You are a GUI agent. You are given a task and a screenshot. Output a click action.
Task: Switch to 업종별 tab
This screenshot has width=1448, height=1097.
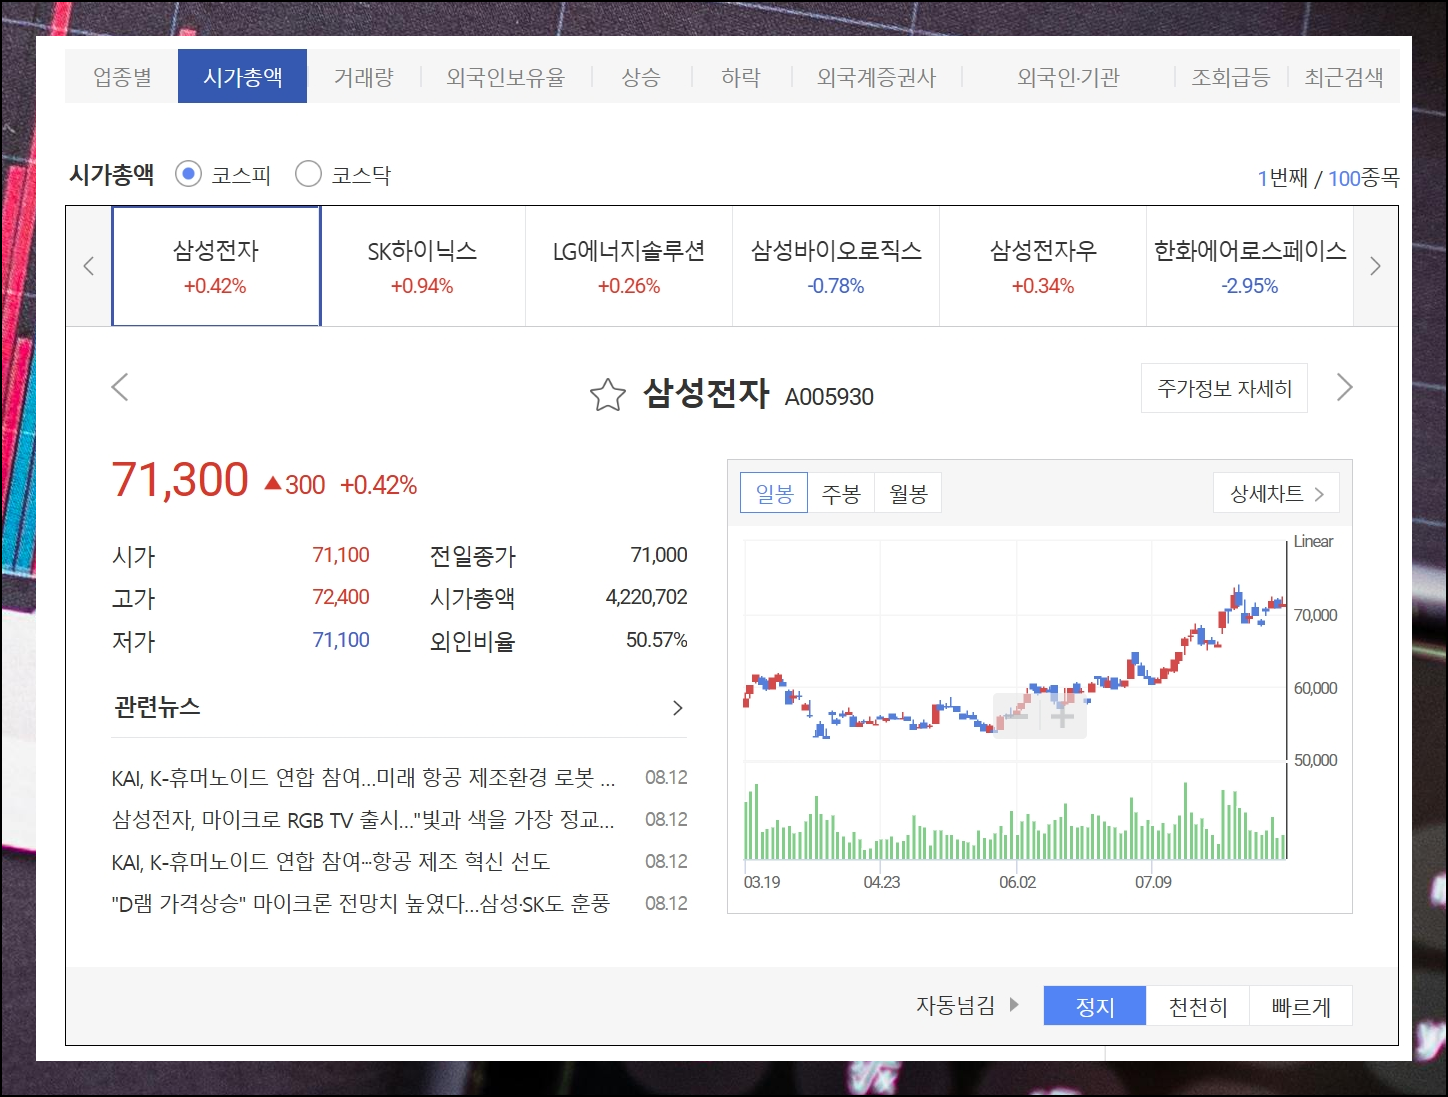point(122,77)
